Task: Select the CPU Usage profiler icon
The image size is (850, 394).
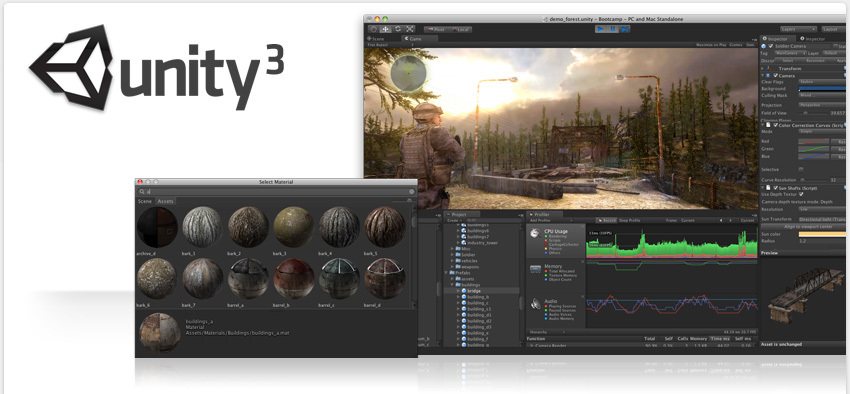Action: [536, 233]
